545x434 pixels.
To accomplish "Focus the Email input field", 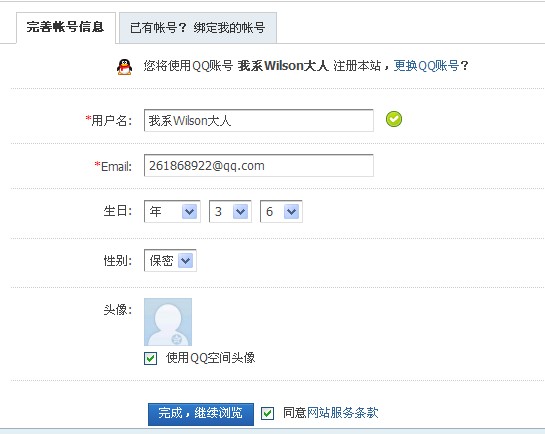I will [x=259, y=166].
